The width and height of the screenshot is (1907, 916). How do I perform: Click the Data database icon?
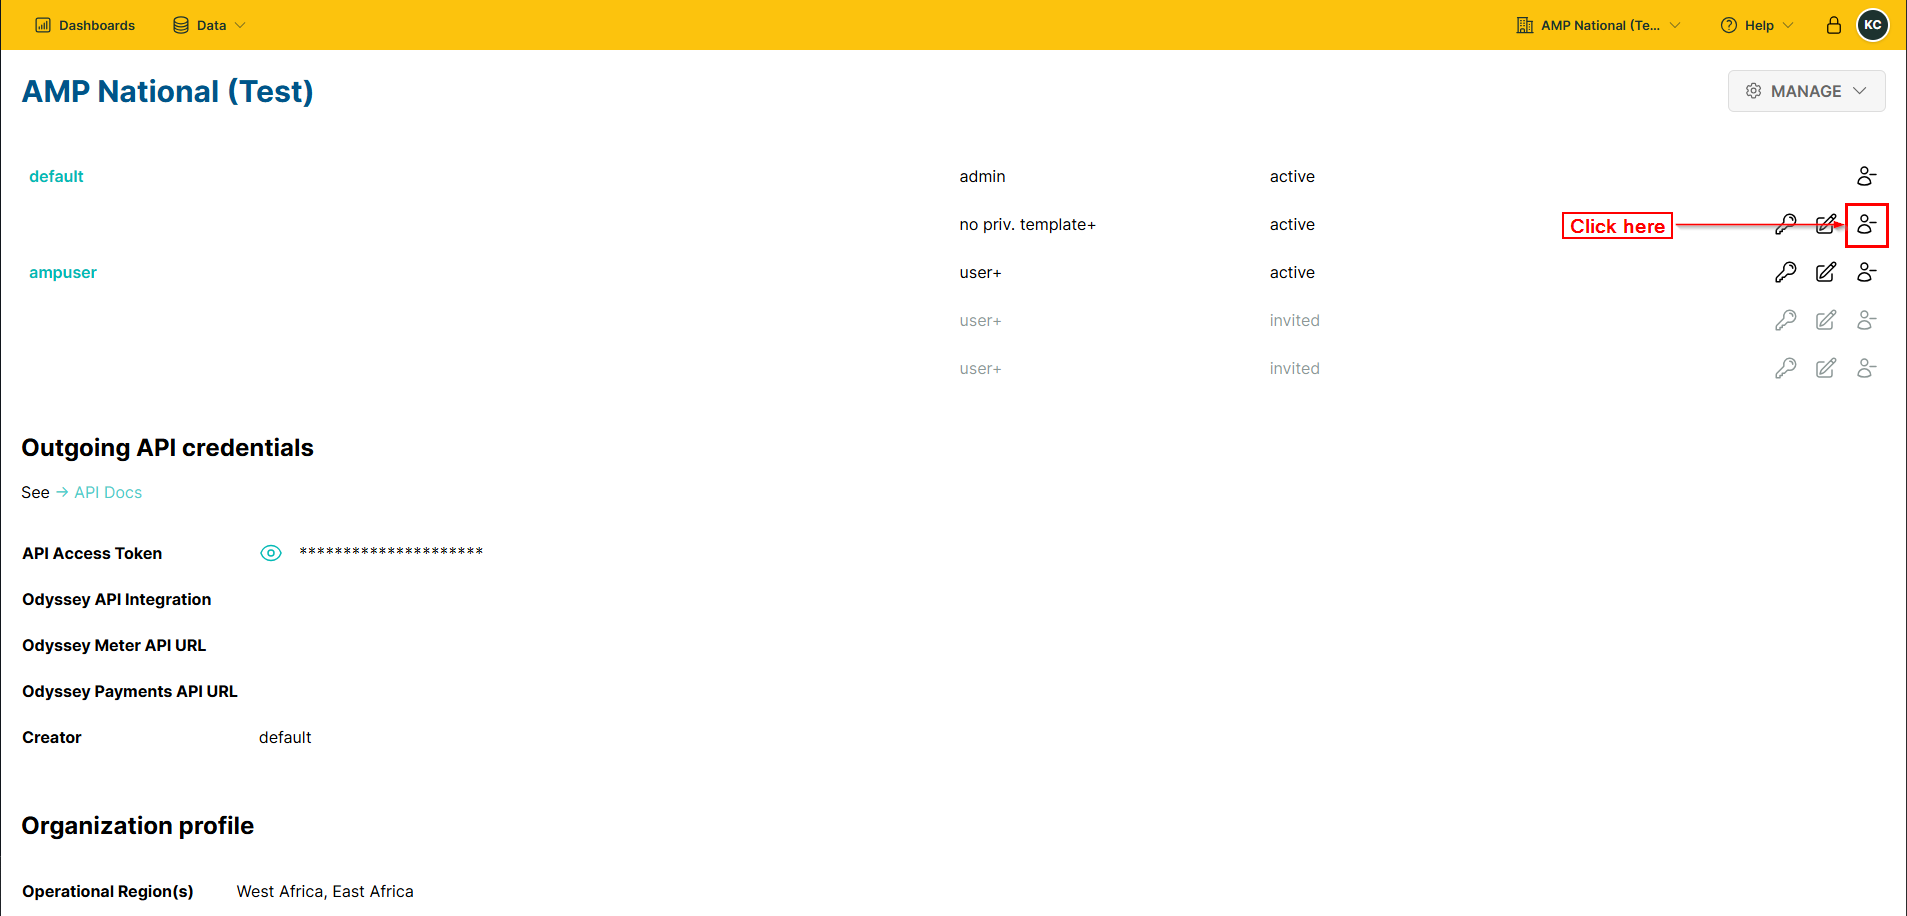pos(181,25)
